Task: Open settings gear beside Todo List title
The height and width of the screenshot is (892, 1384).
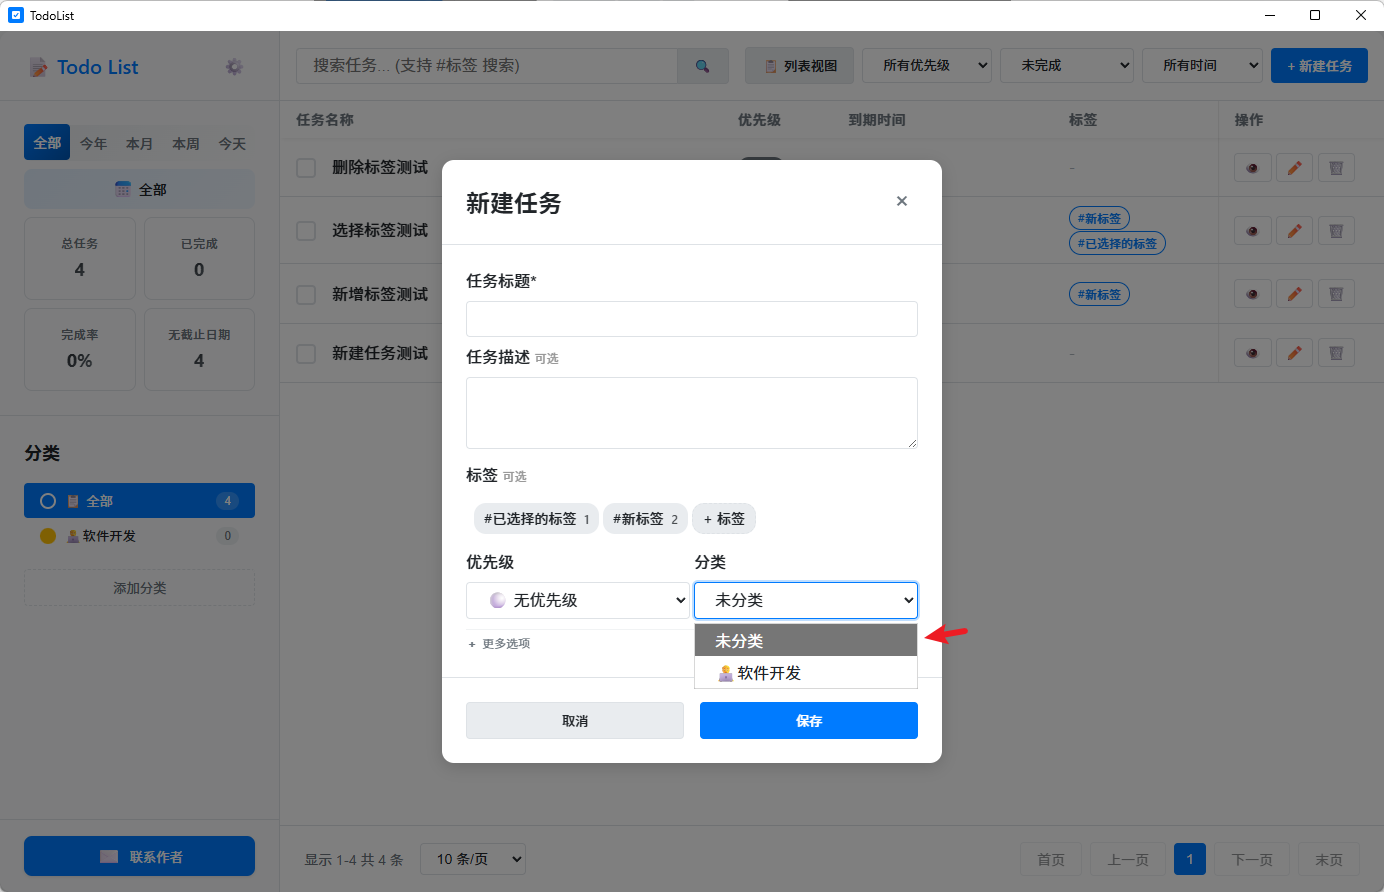Action: [x=234, y=67]
